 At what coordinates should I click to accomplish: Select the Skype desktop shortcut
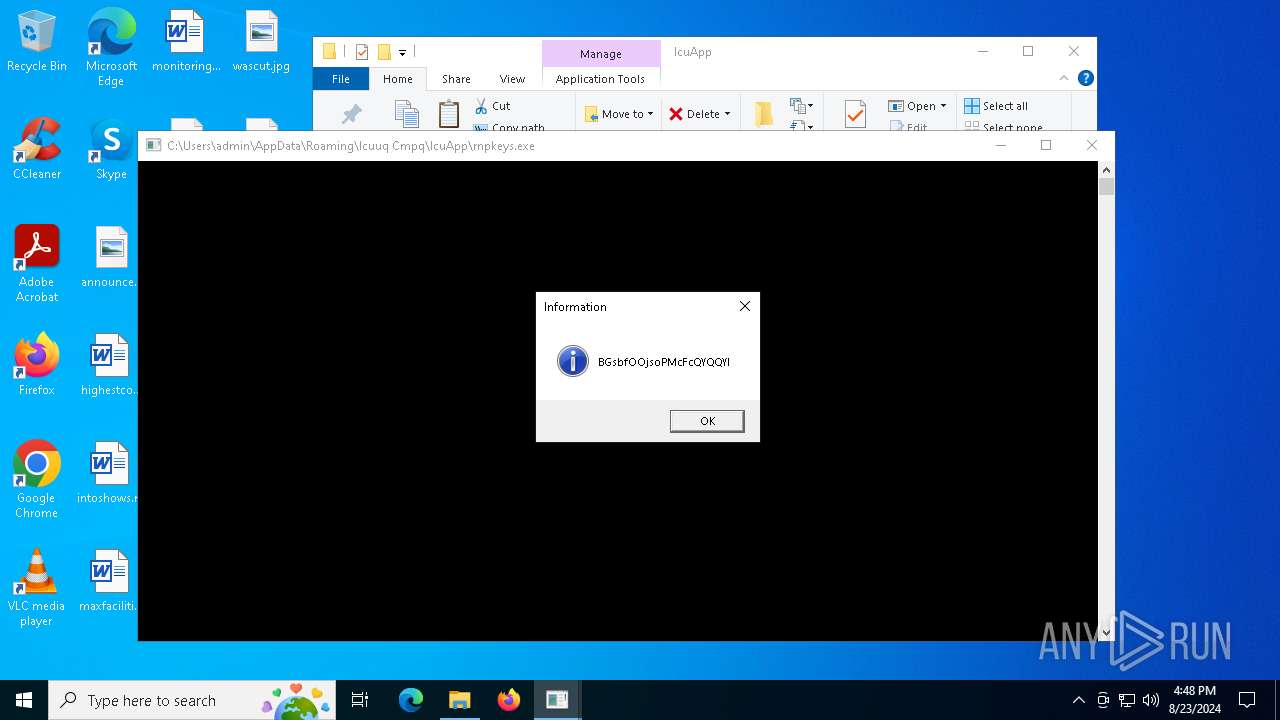coord(111,150)
